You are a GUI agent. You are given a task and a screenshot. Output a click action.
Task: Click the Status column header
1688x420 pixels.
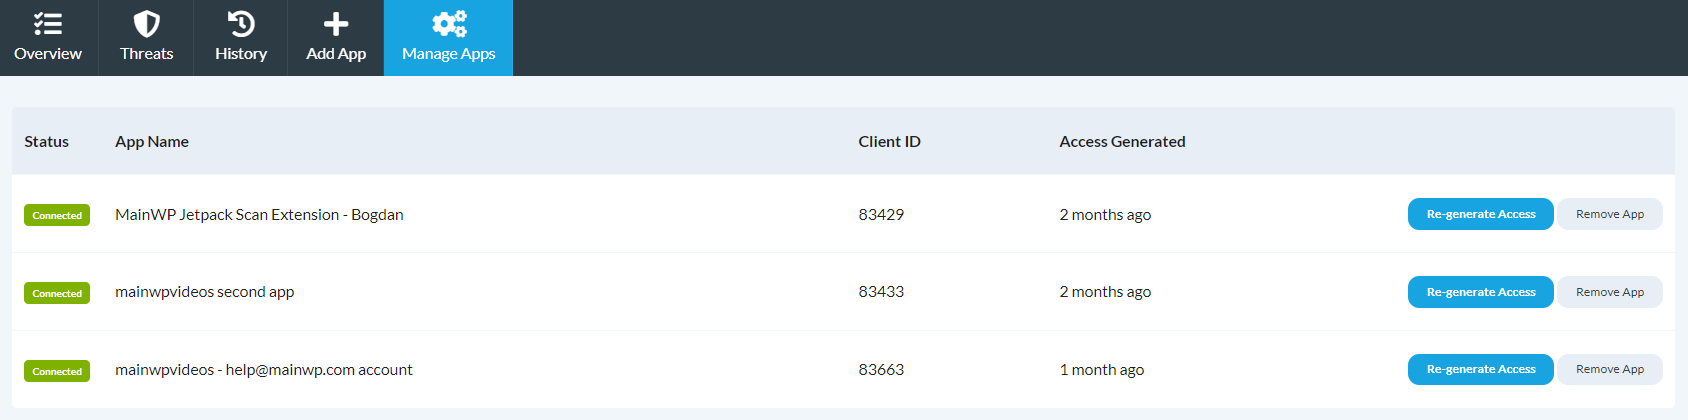click(x=47, y=142)
